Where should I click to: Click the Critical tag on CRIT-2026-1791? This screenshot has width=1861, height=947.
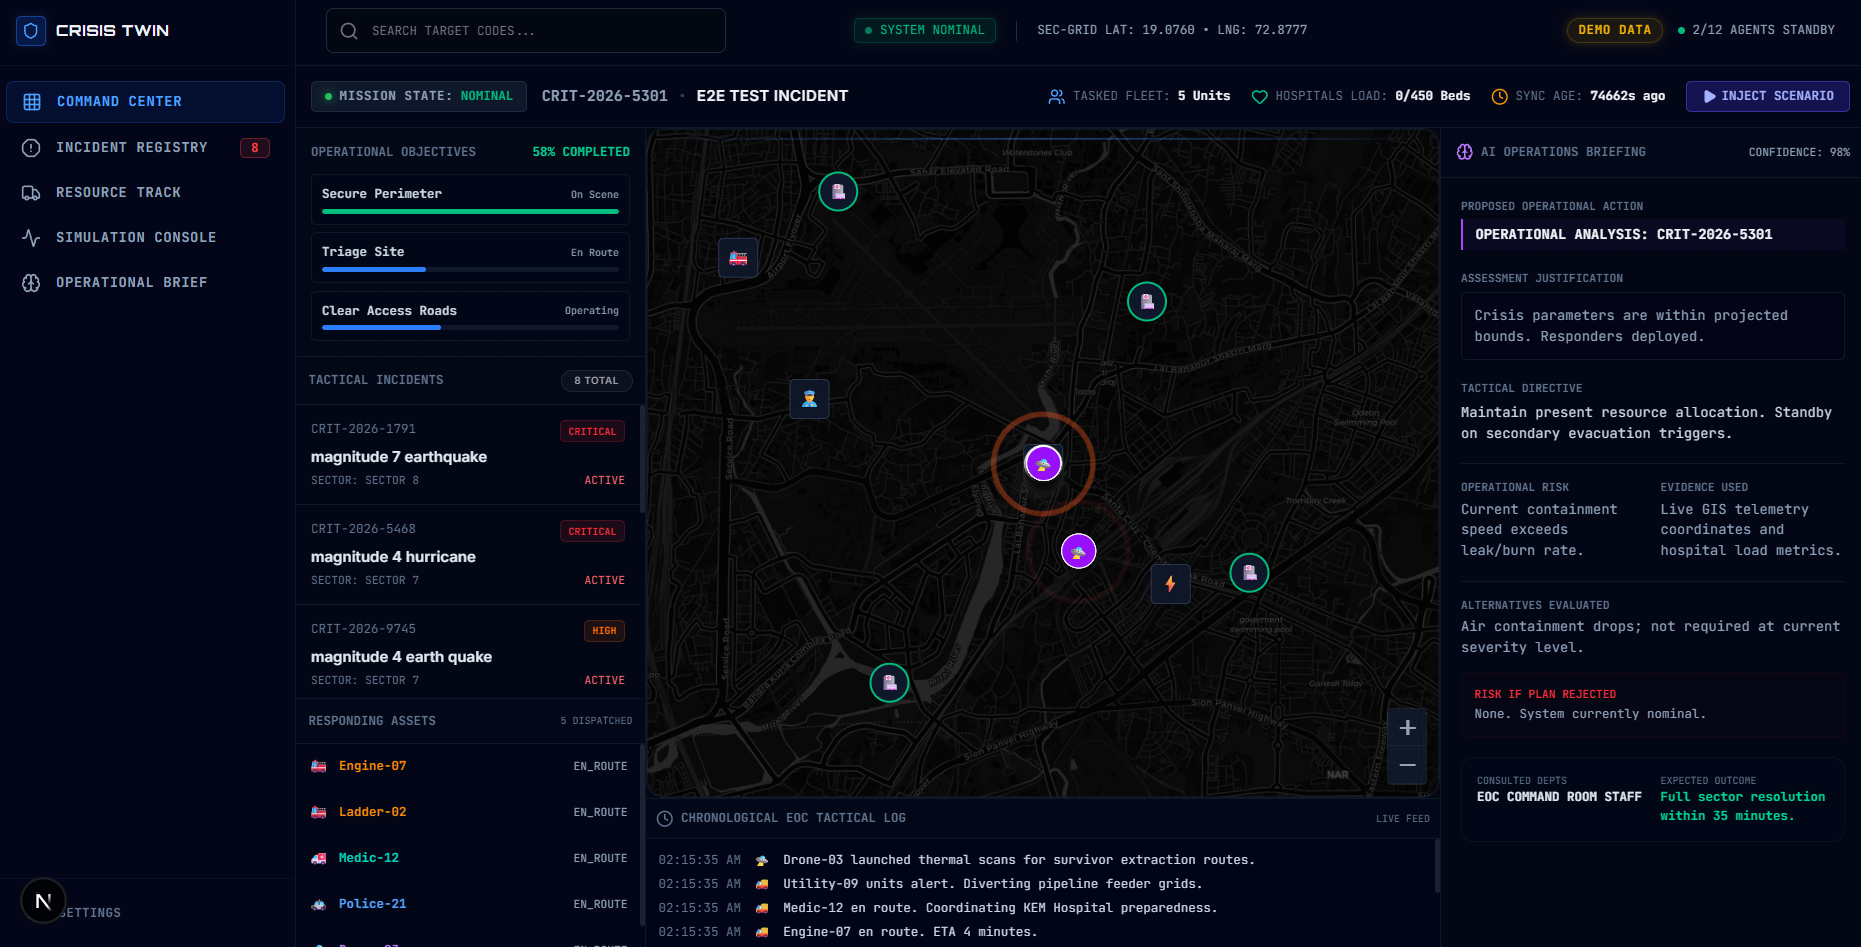point(592,432)
